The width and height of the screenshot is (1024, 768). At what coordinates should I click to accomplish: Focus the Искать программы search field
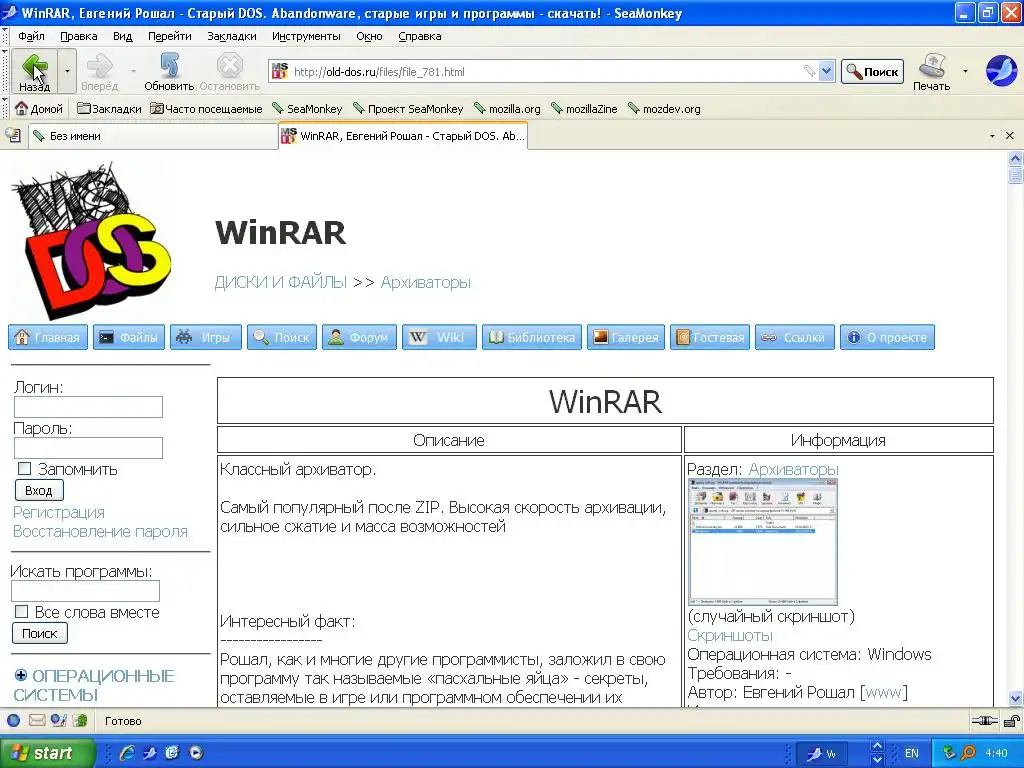(x=85, y=591)
